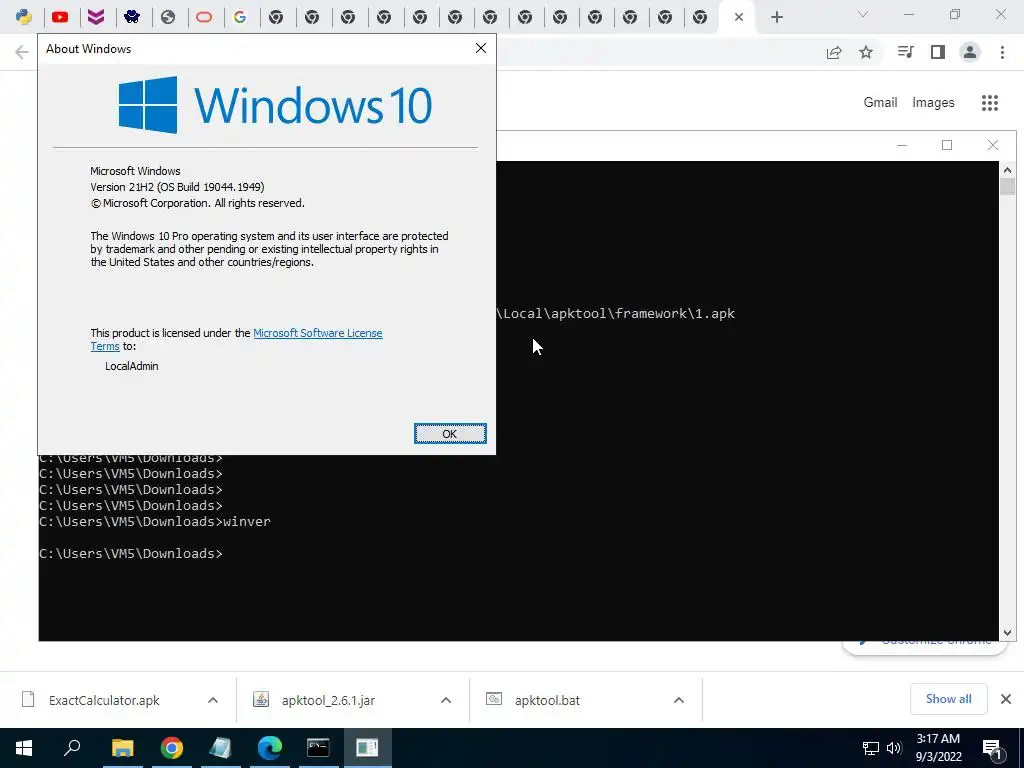Open the Google apps grid
Image resolution: width=1024 pixels, height=768 pixels.
pos(990,103)
